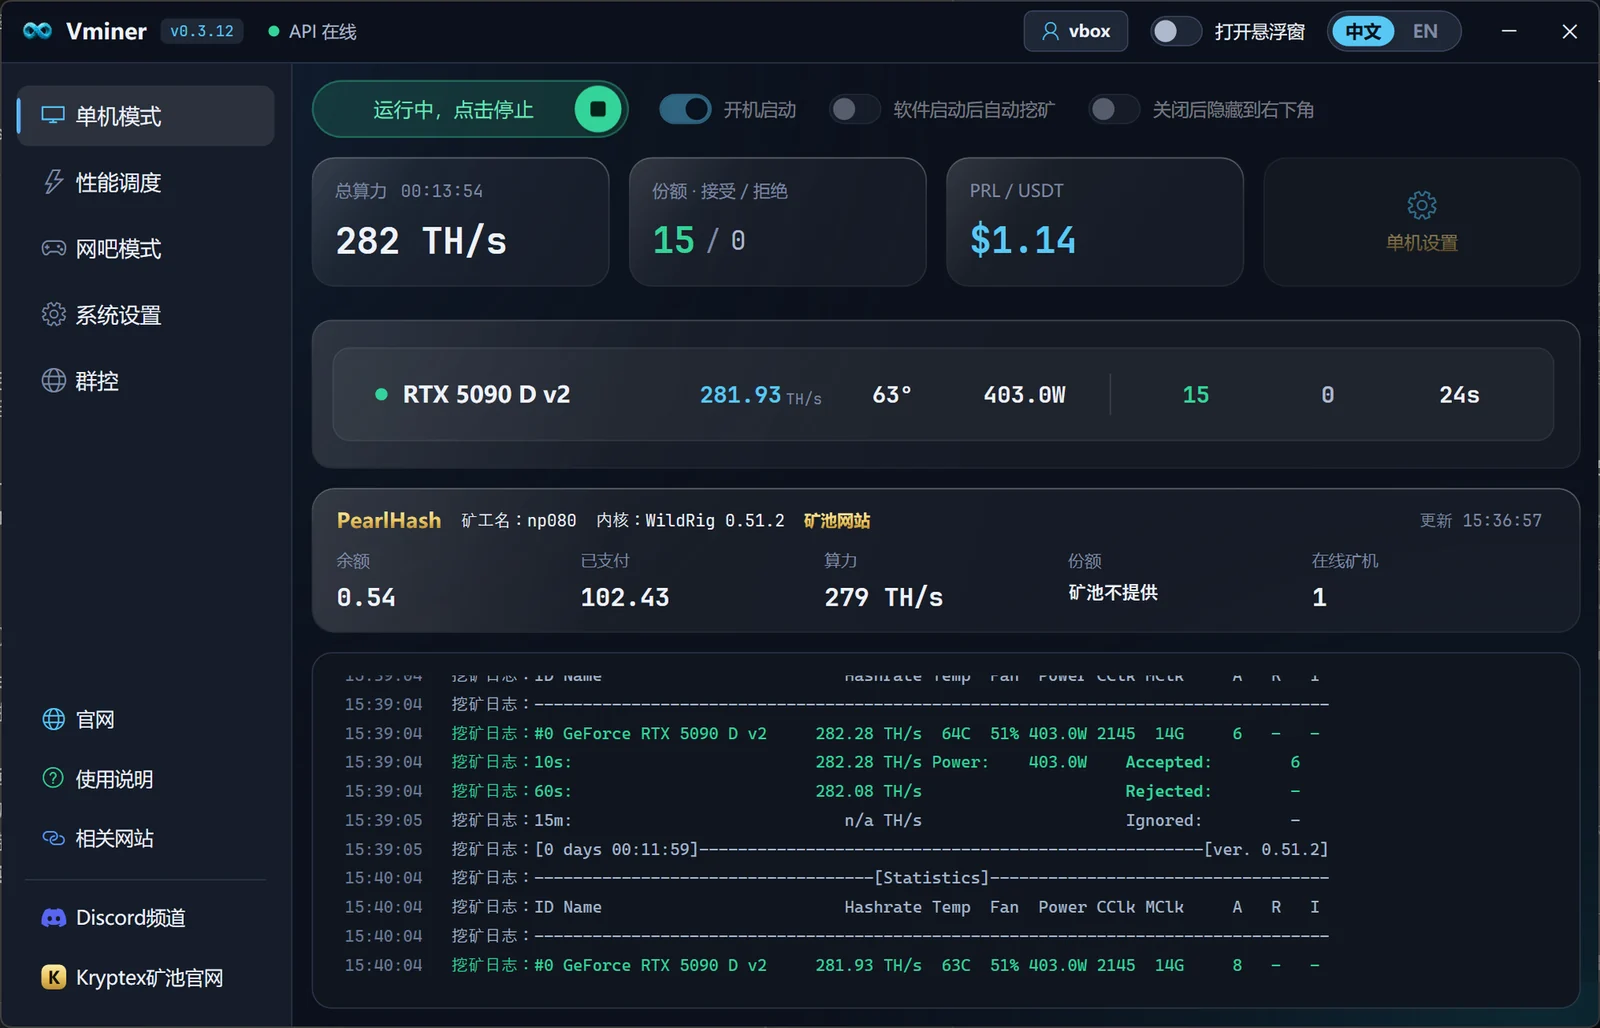1600x1028 pixels.
Task: Click the globe icon beside 群控
Action: coord(53,380)
